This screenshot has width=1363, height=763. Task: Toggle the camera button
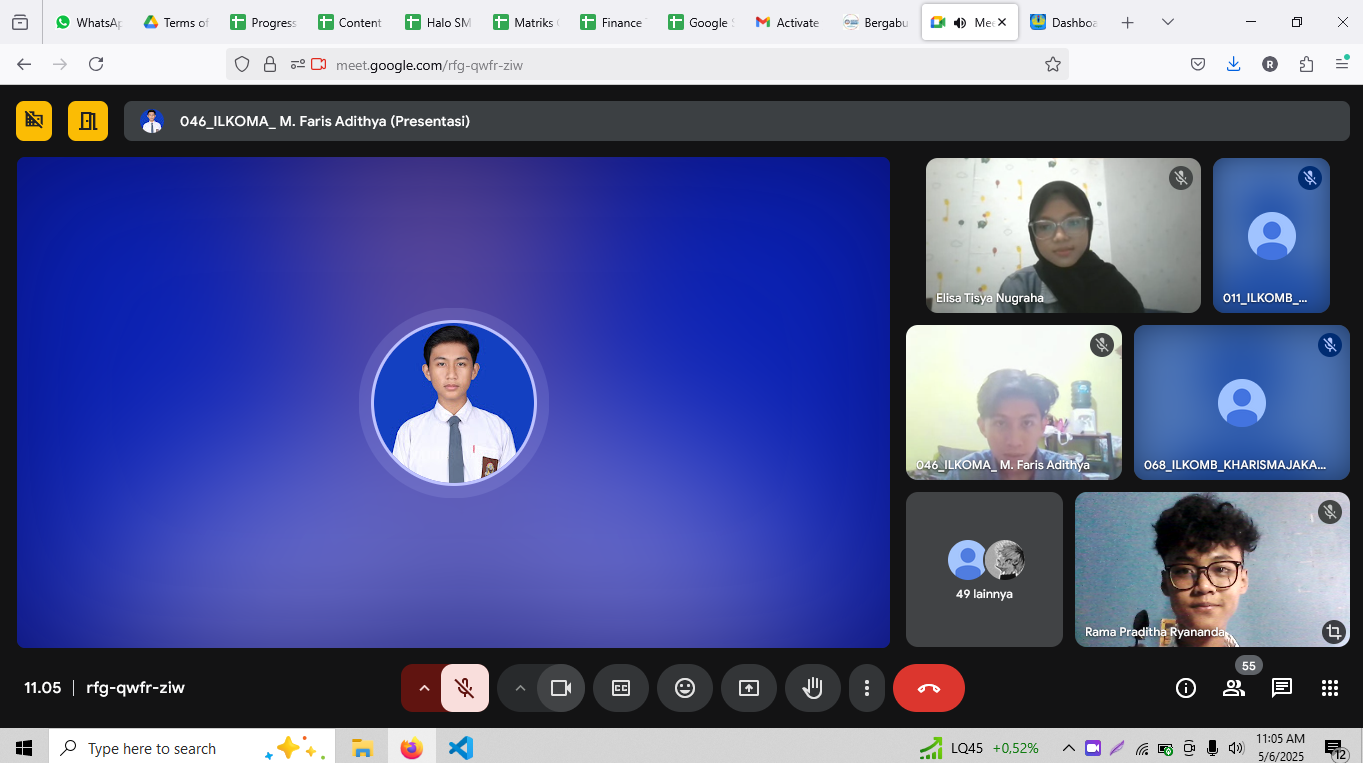click(560, 688)
